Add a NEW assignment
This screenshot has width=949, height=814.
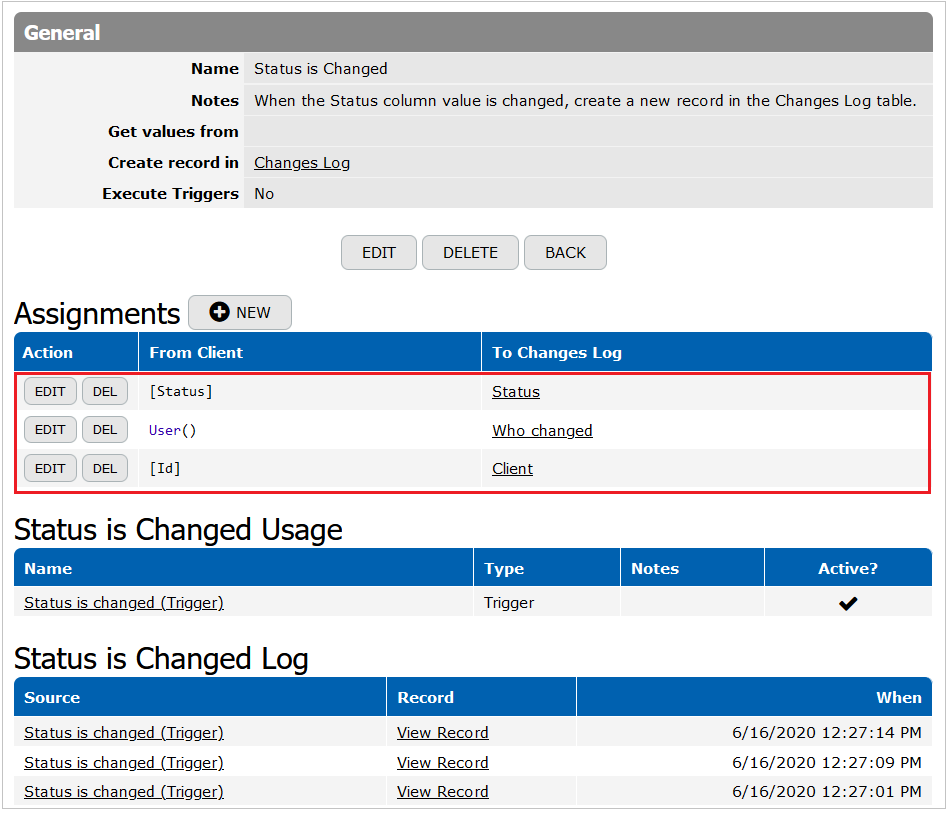[240, 312]
